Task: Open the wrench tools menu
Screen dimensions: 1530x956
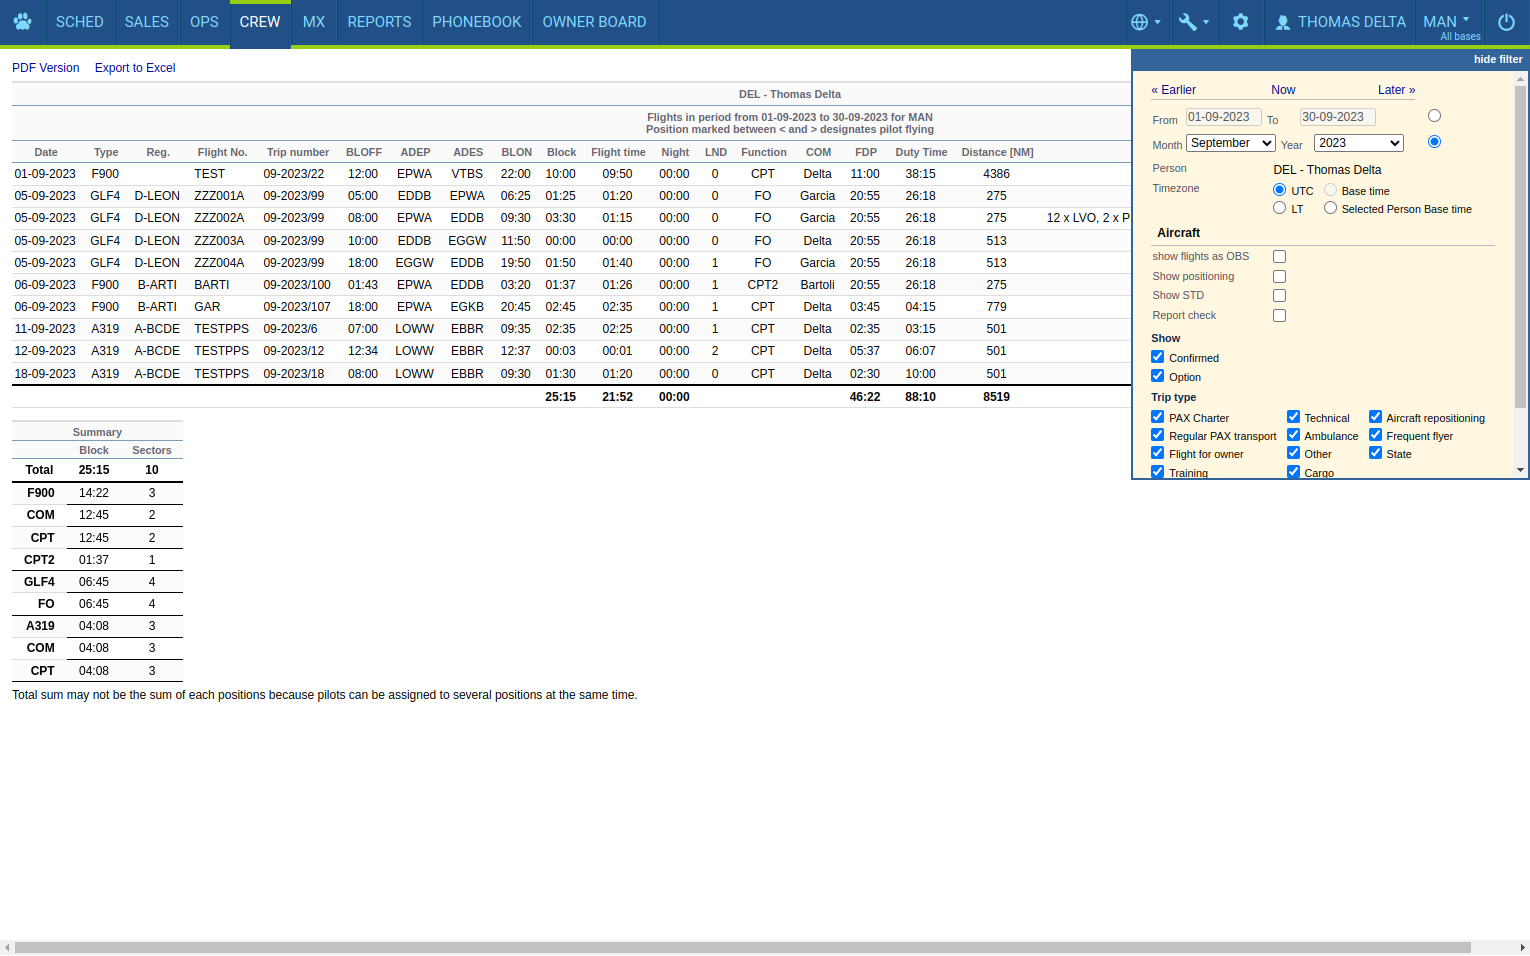Action: tap(1193, 22)
